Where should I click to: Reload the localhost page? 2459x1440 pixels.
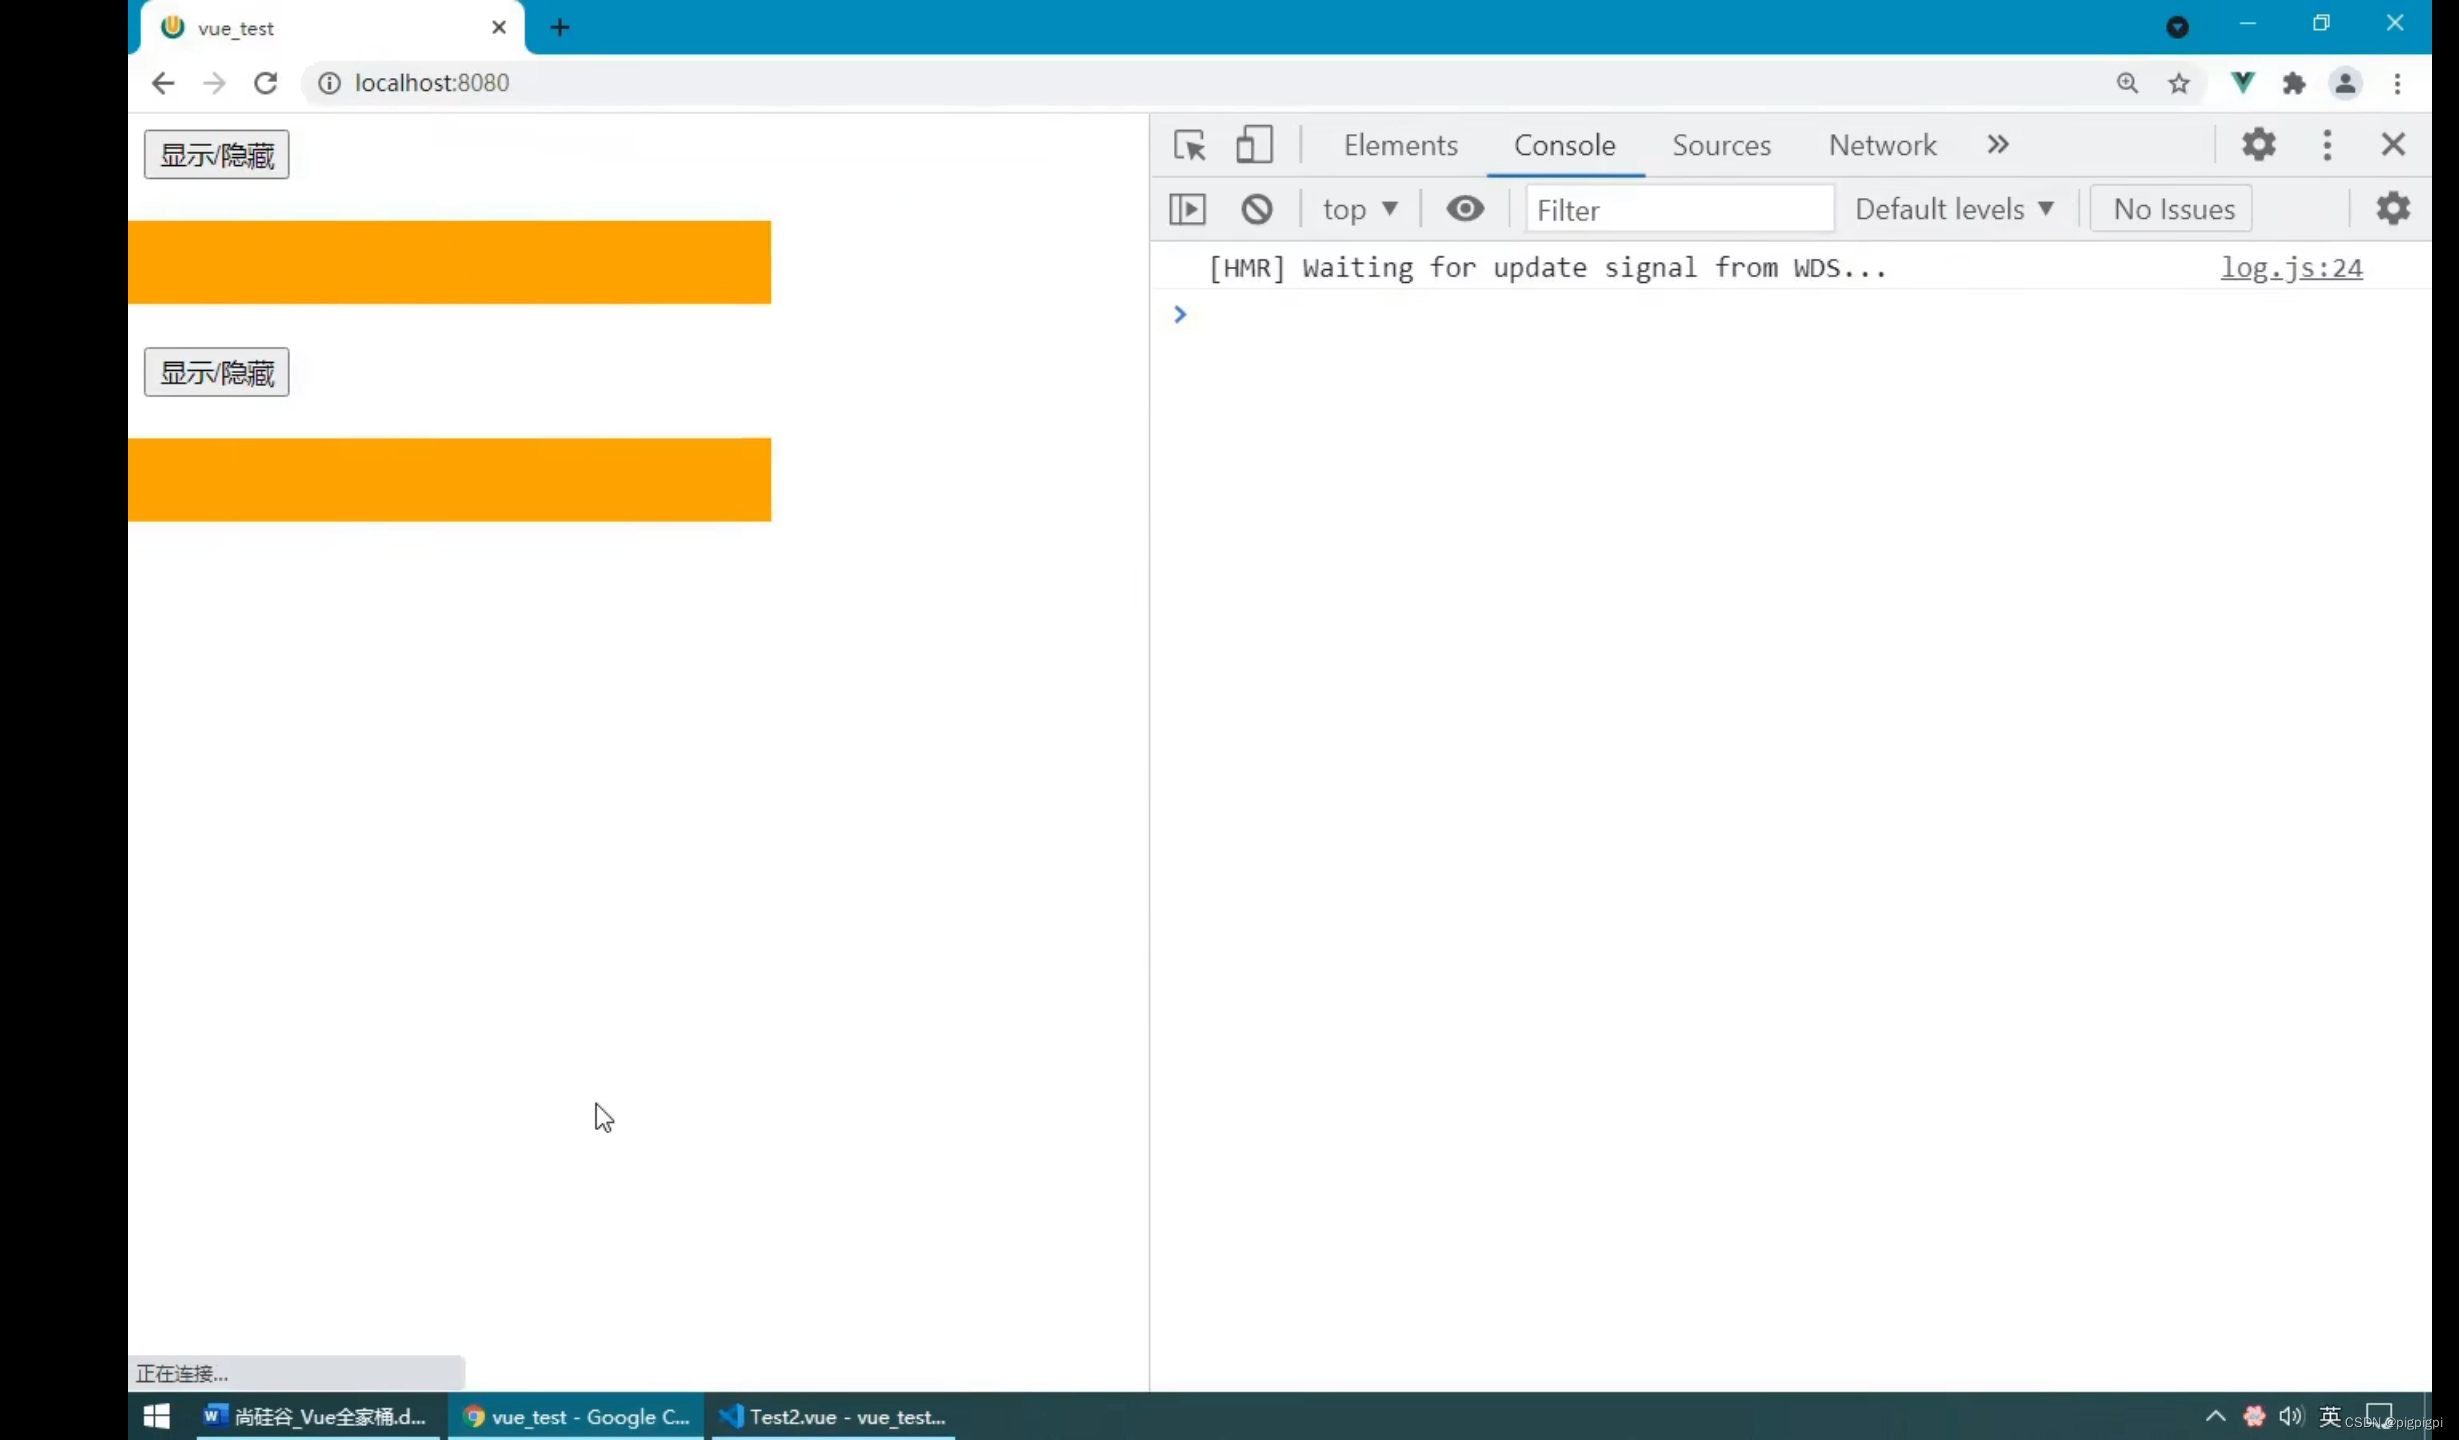click(266, 83)
